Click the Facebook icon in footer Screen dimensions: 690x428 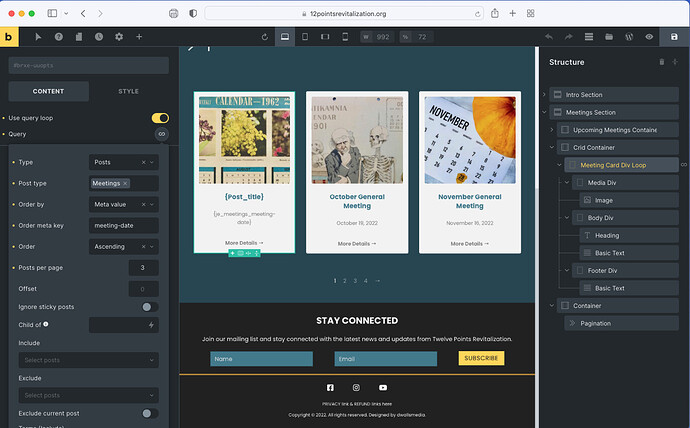coord(330,388)
